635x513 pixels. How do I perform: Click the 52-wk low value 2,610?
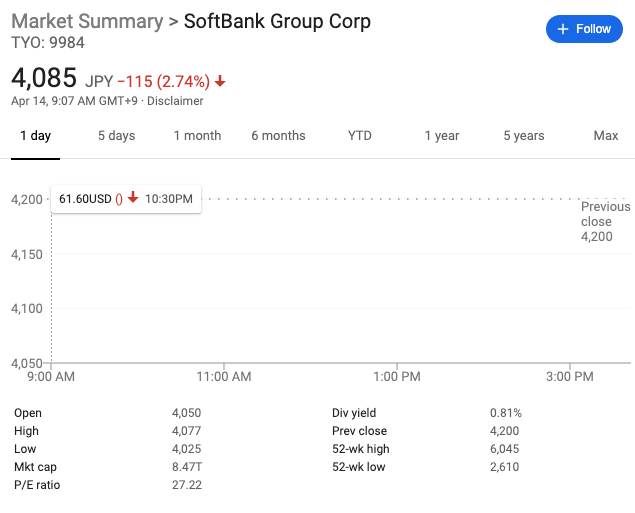(x=504, y=467)
